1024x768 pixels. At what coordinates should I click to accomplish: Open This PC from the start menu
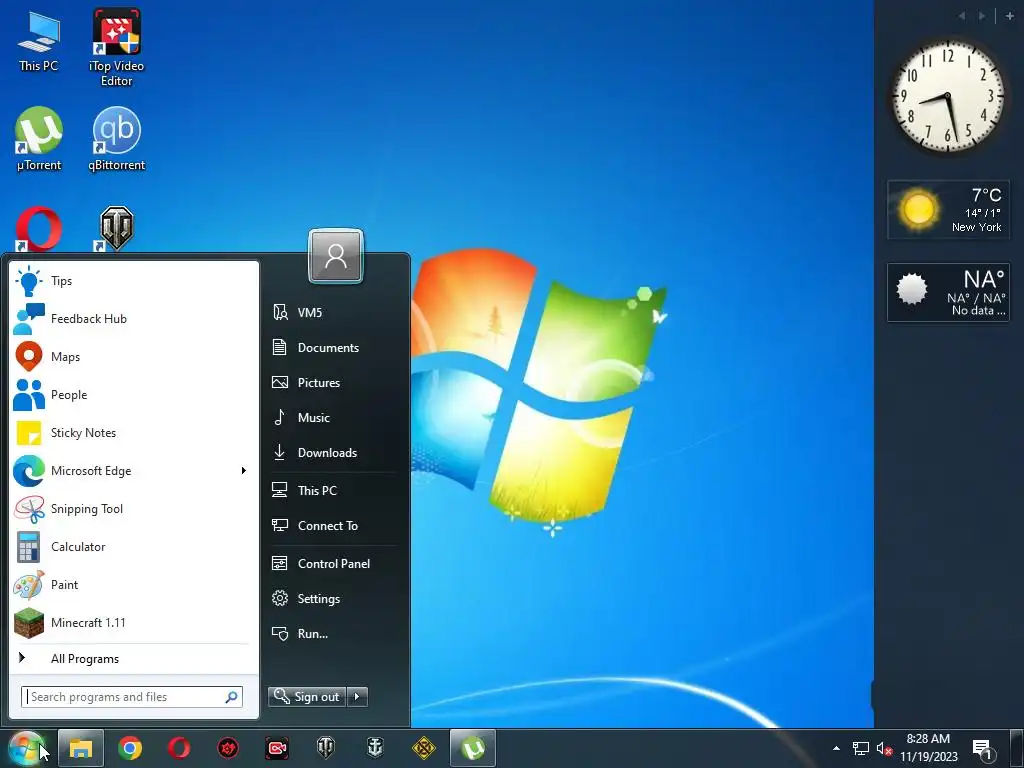click(x=334, y=490)
